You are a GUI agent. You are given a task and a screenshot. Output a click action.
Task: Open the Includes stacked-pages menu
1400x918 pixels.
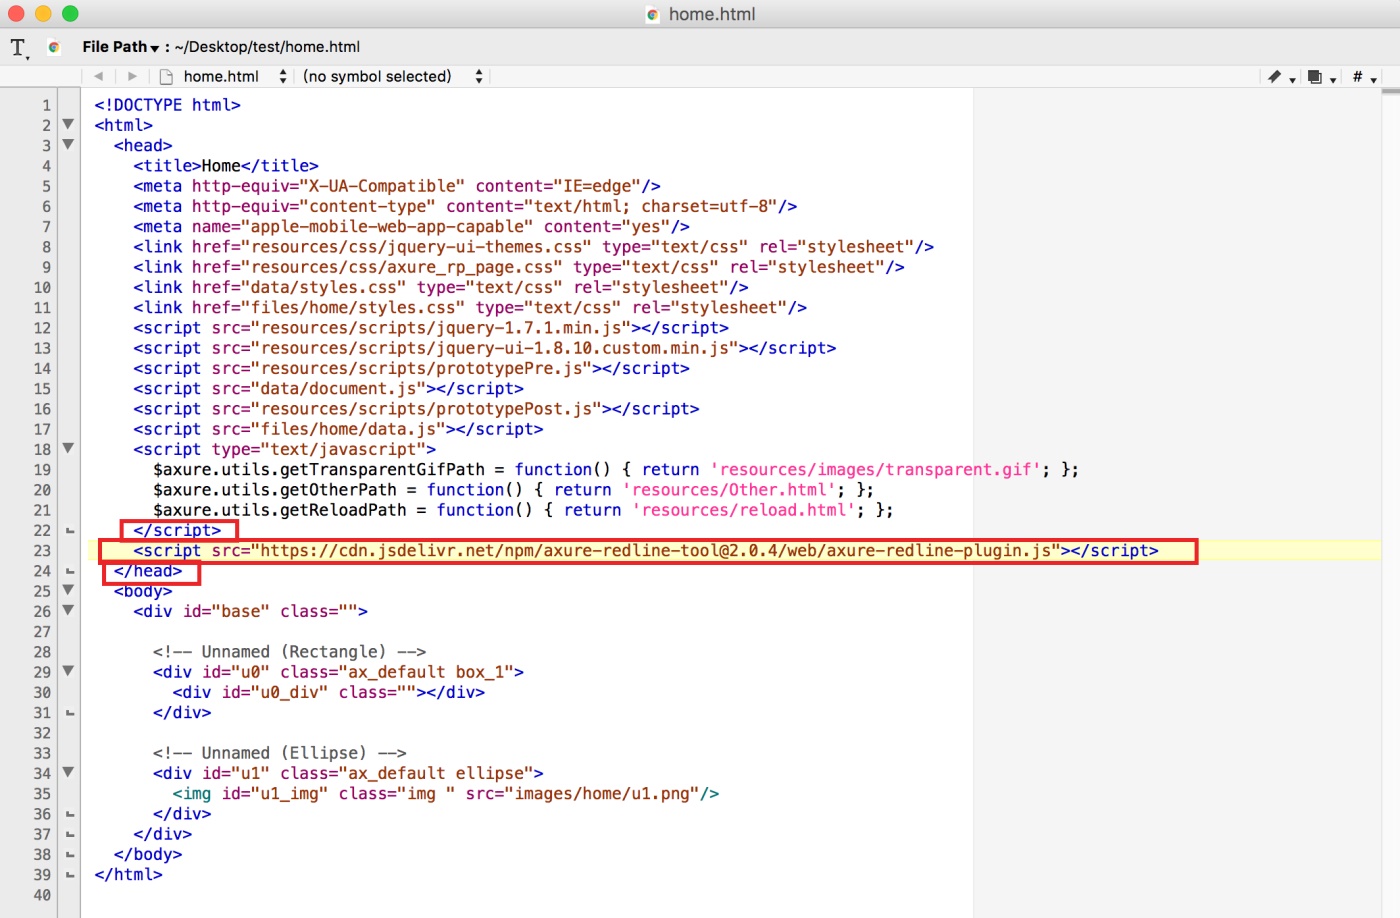pyautogui.click(x=1320, y=77)
